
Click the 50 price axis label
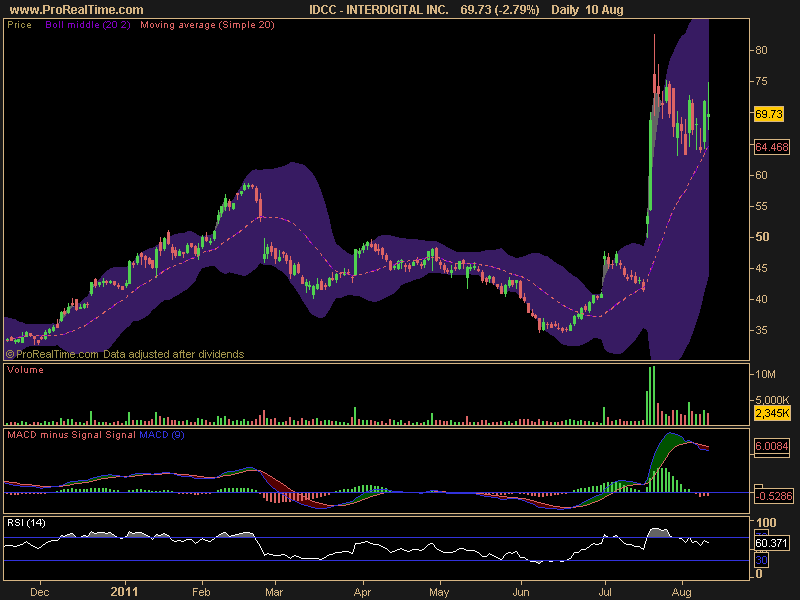pos(762,237)
